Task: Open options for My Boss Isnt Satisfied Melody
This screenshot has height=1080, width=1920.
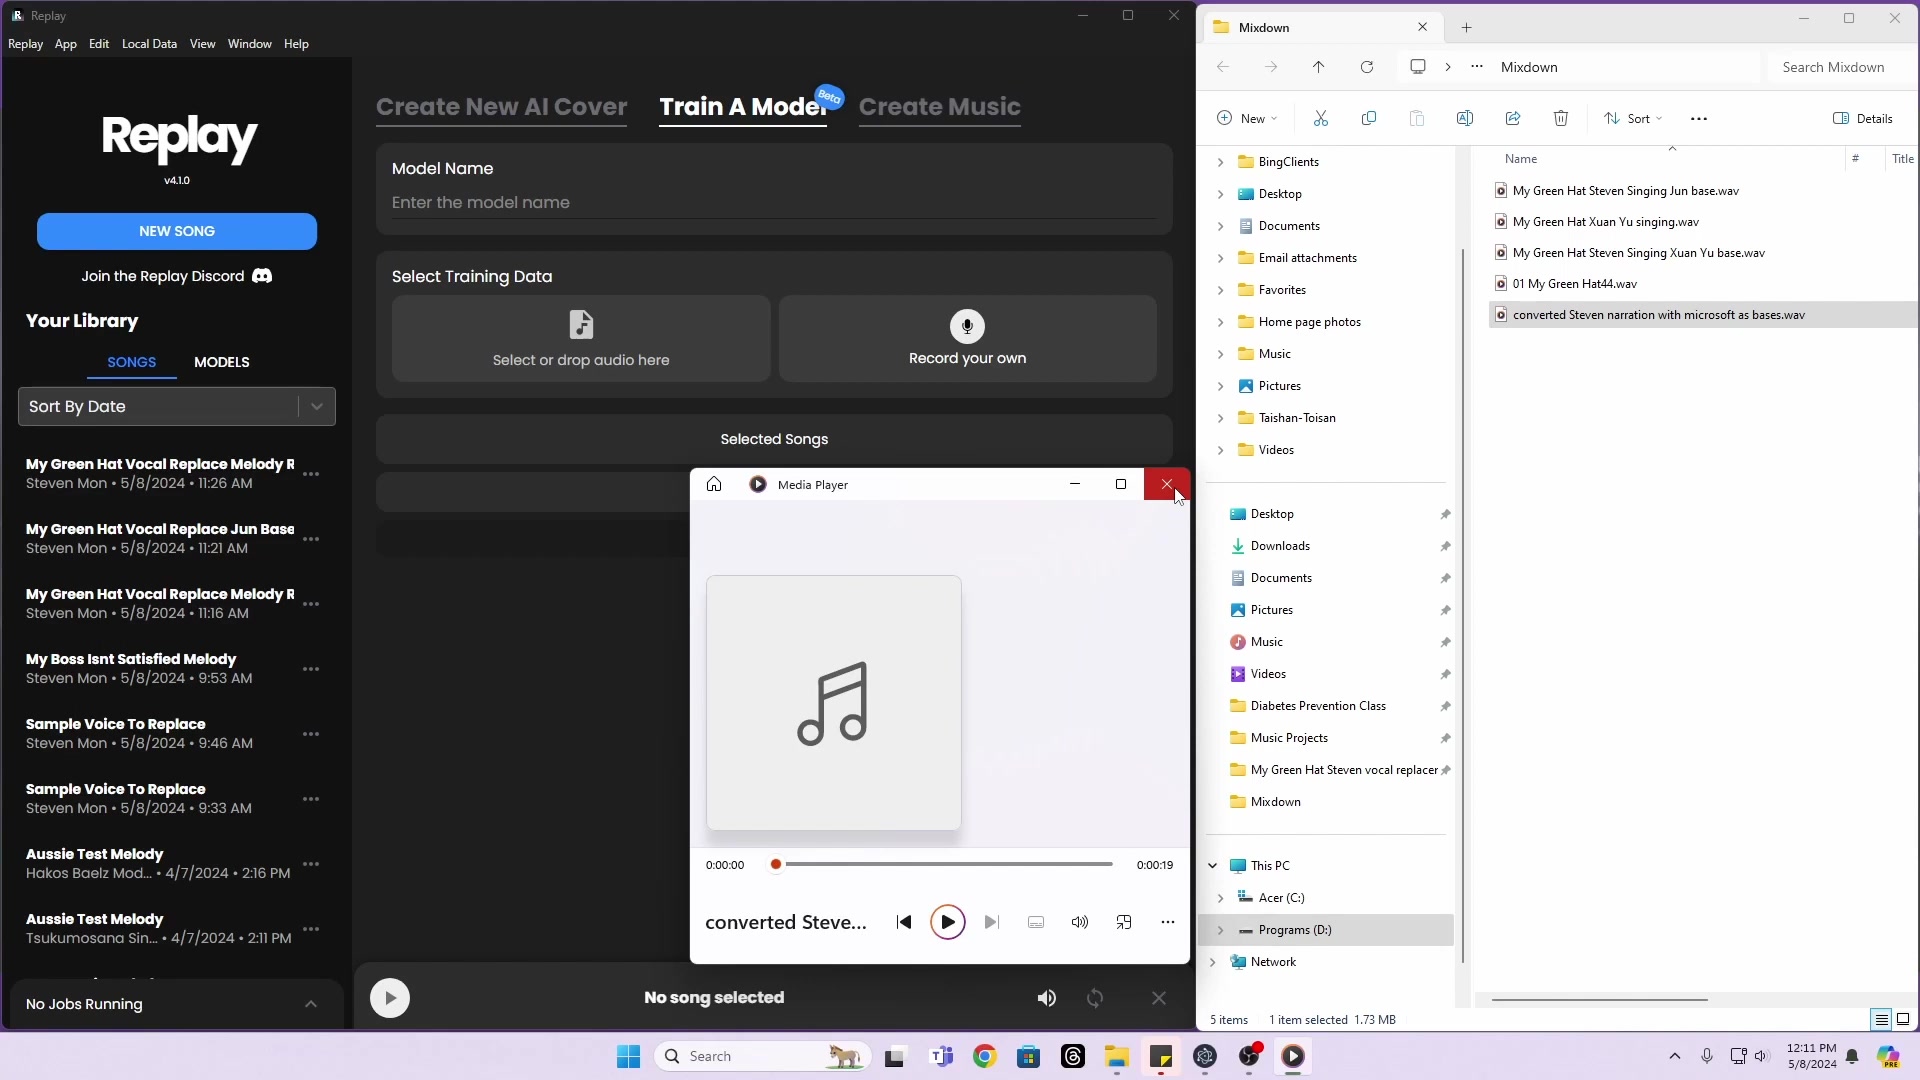Action: [311, 669]
